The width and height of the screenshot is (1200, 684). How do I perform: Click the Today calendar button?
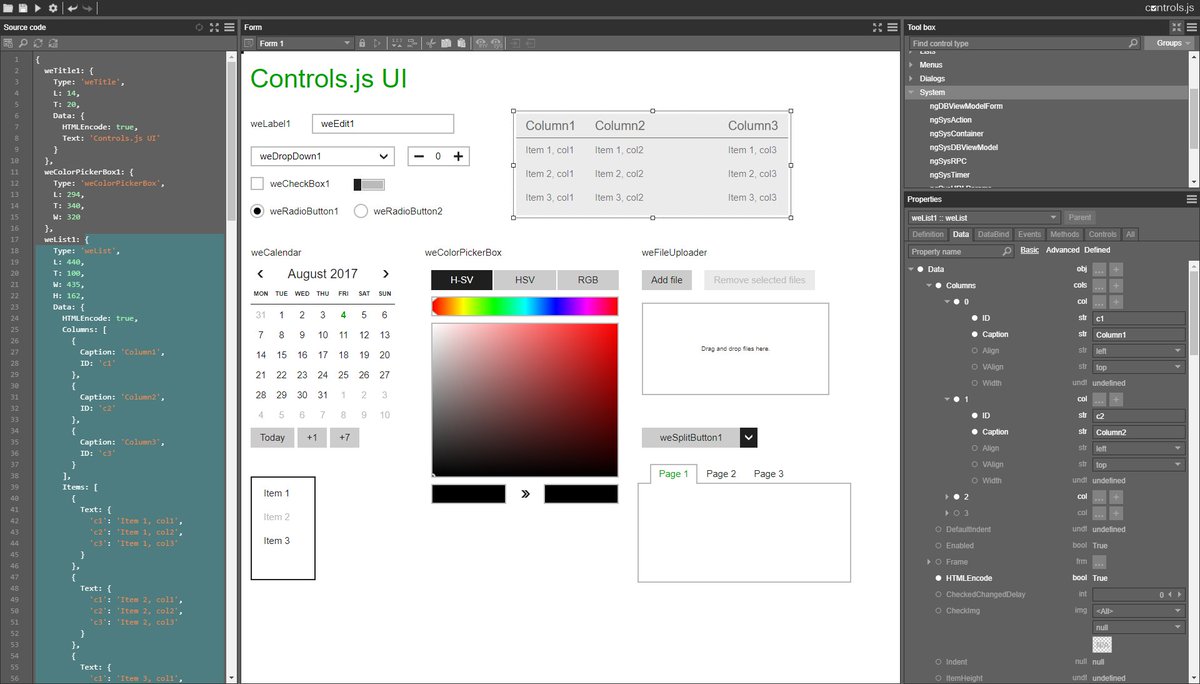272,437
